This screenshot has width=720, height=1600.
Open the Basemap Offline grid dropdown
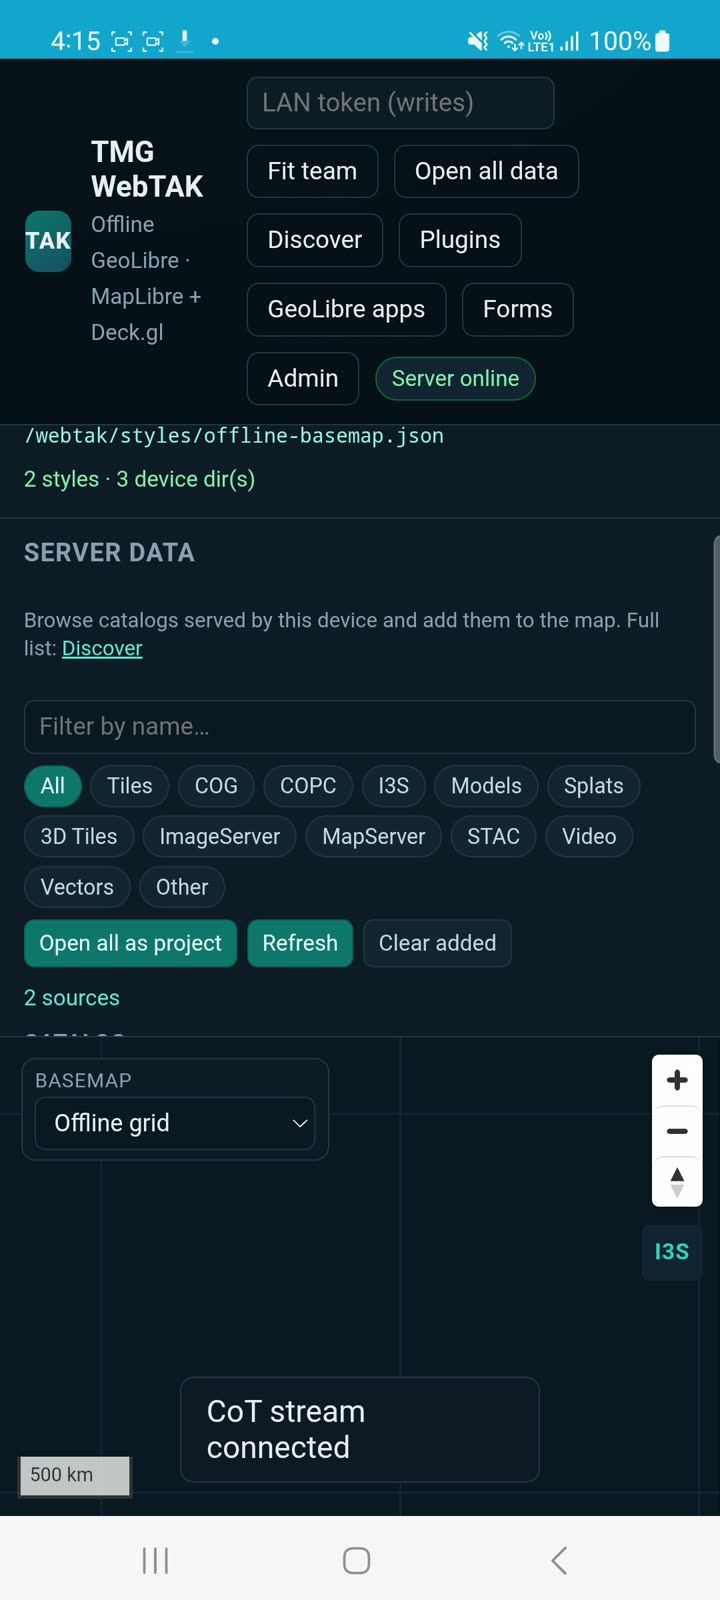tap(175, 1123)
